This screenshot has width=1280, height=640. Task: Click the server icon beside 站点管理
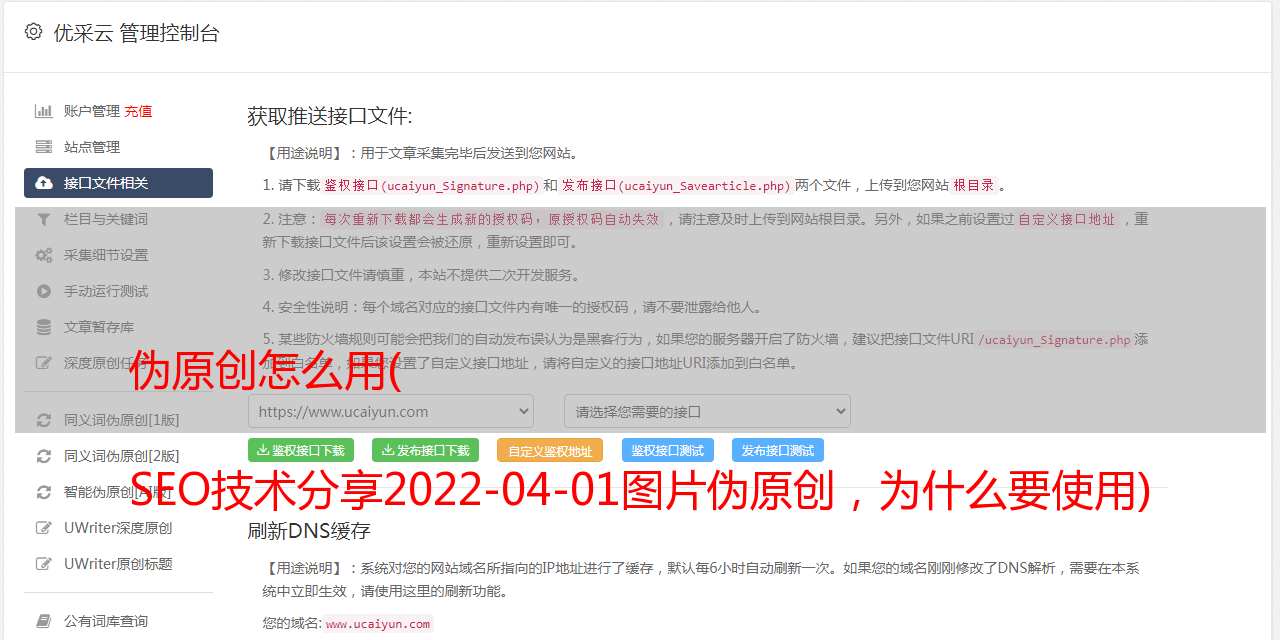pyautogui.click(x=44, y=147)
